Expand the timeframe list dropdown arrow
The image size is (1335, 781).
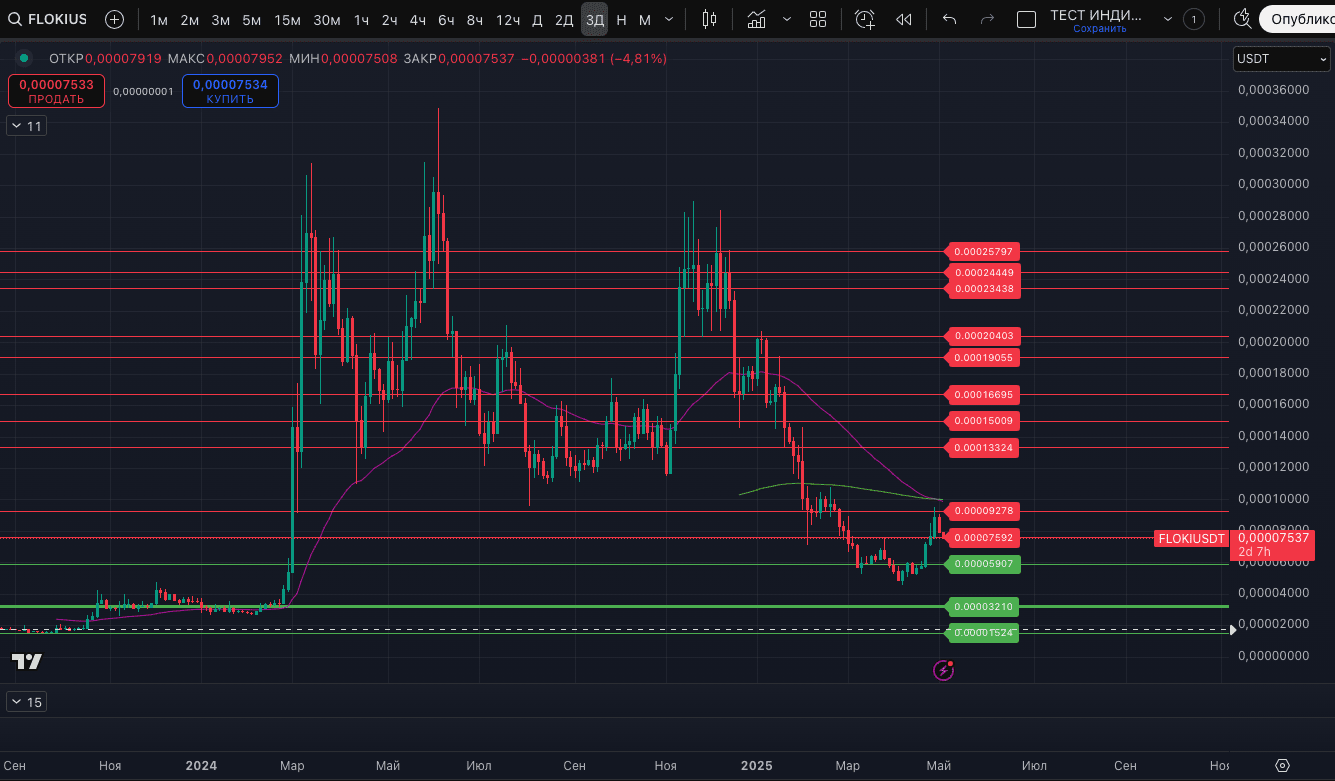point(668,19)
